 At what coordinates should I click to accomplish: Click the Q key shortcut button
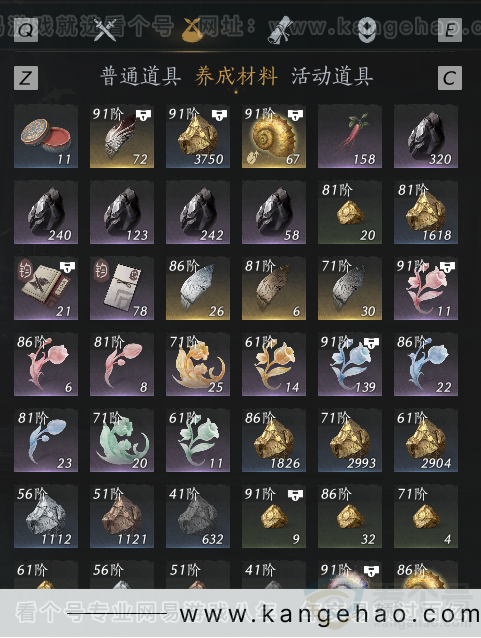(26, 30)
